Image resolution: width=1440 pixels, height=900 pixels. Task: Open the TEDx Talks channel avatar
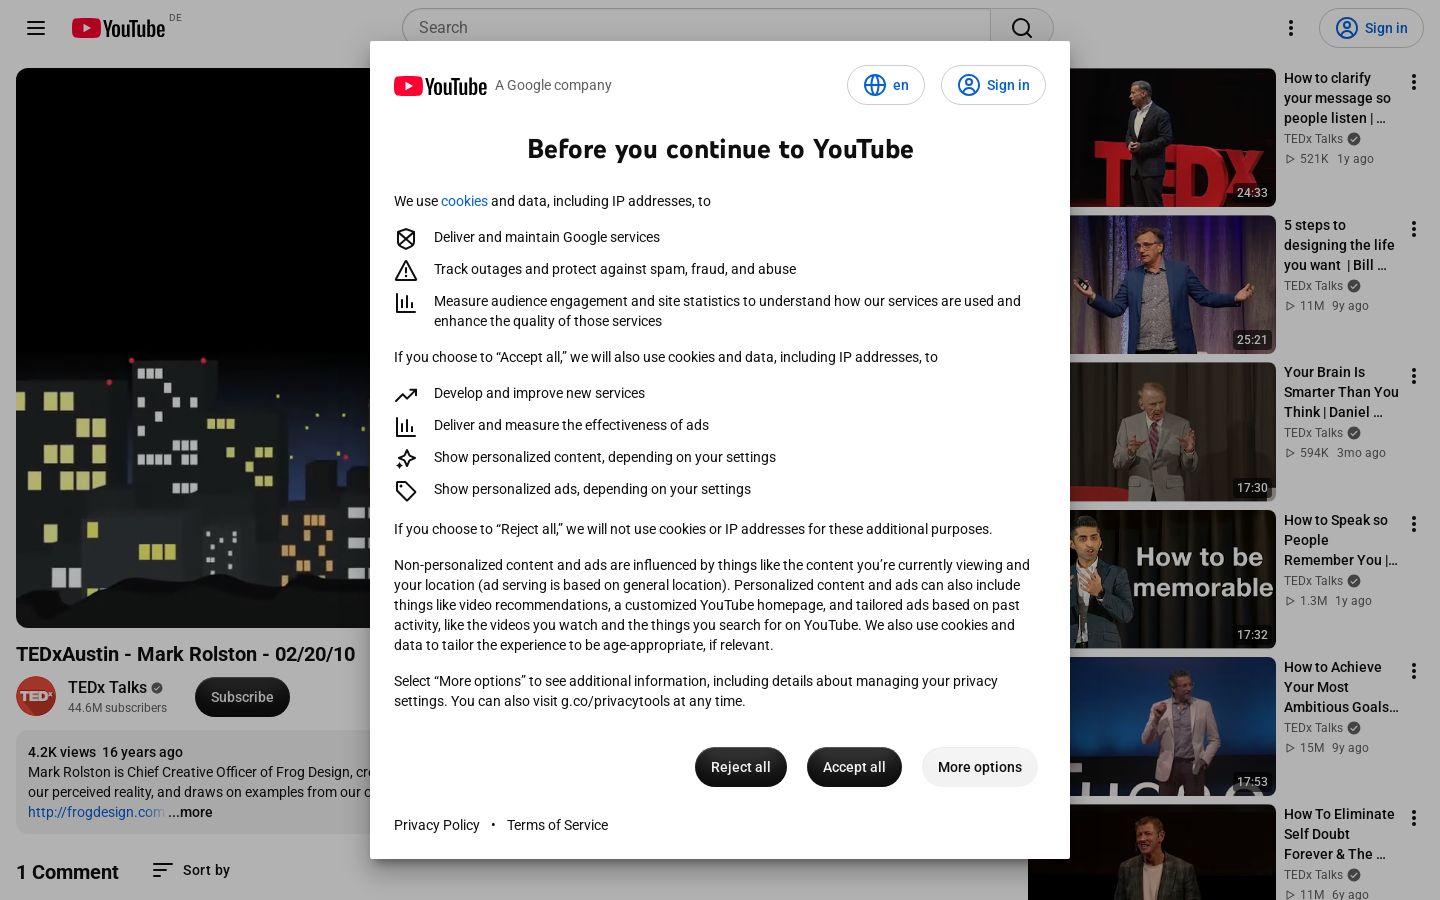coord(36,697)
